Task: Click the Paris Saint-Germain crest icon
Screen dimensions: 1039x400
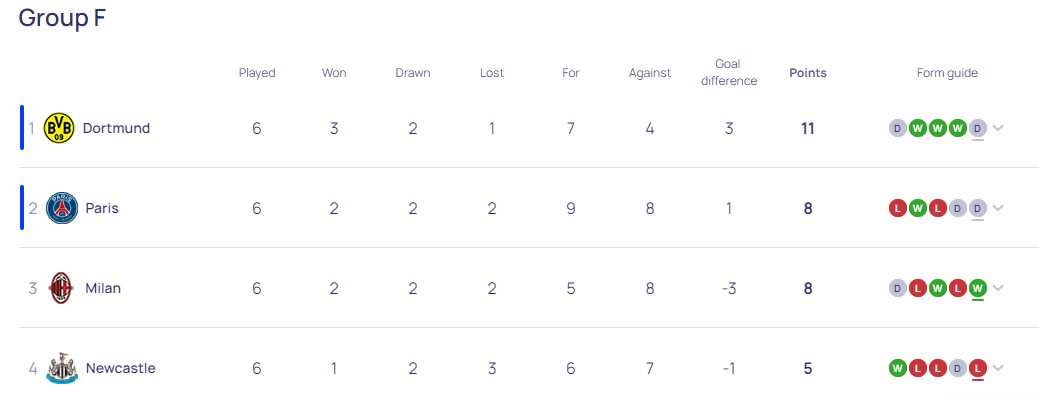Action: tap(62, 208)
